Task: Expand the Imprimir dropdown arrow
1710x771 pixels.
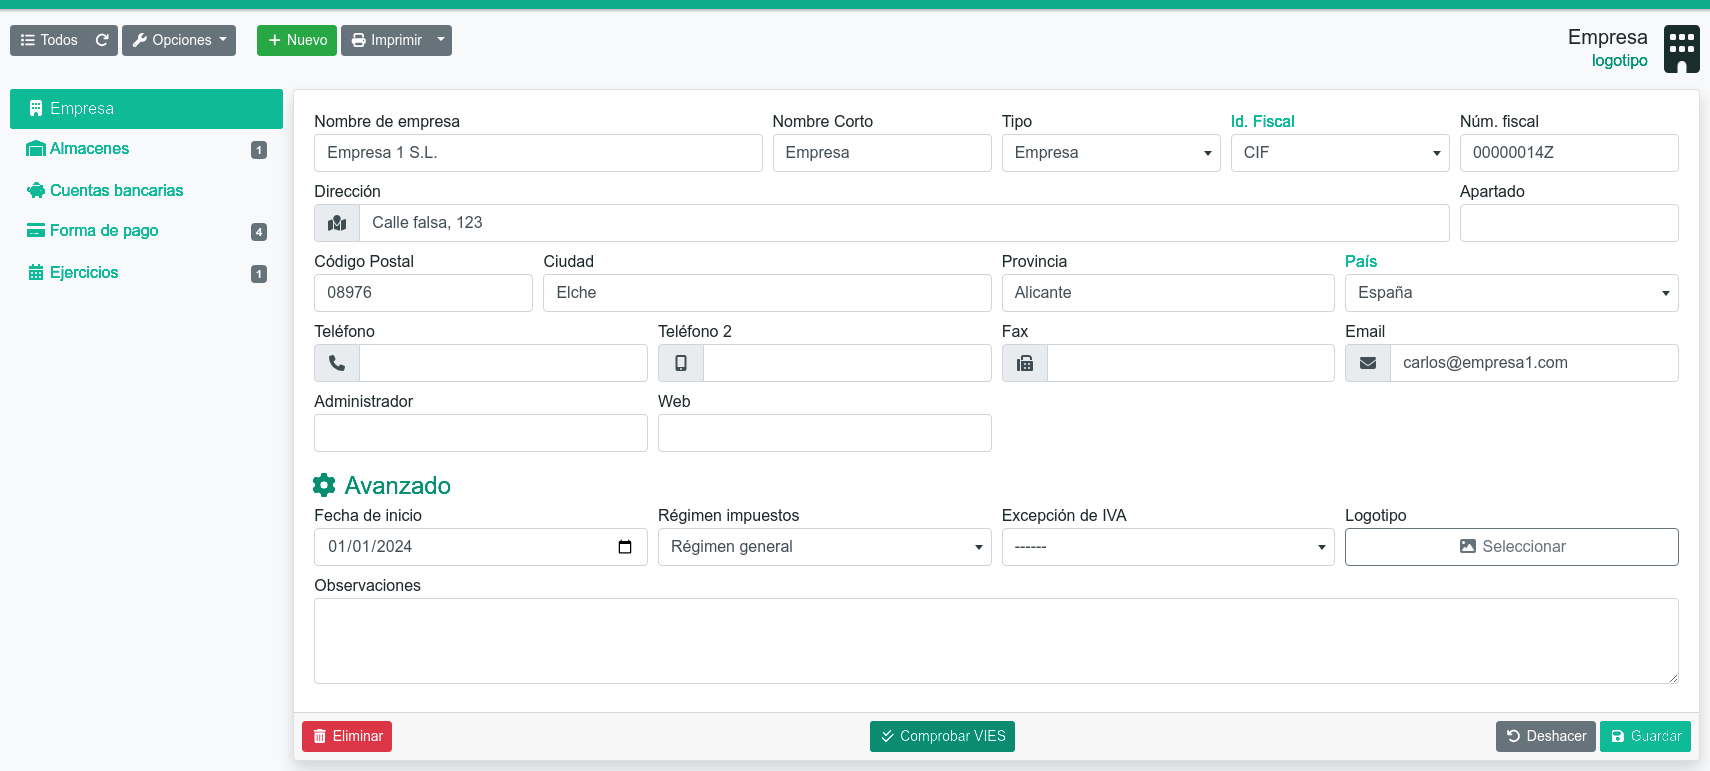Action: [441, 40]
